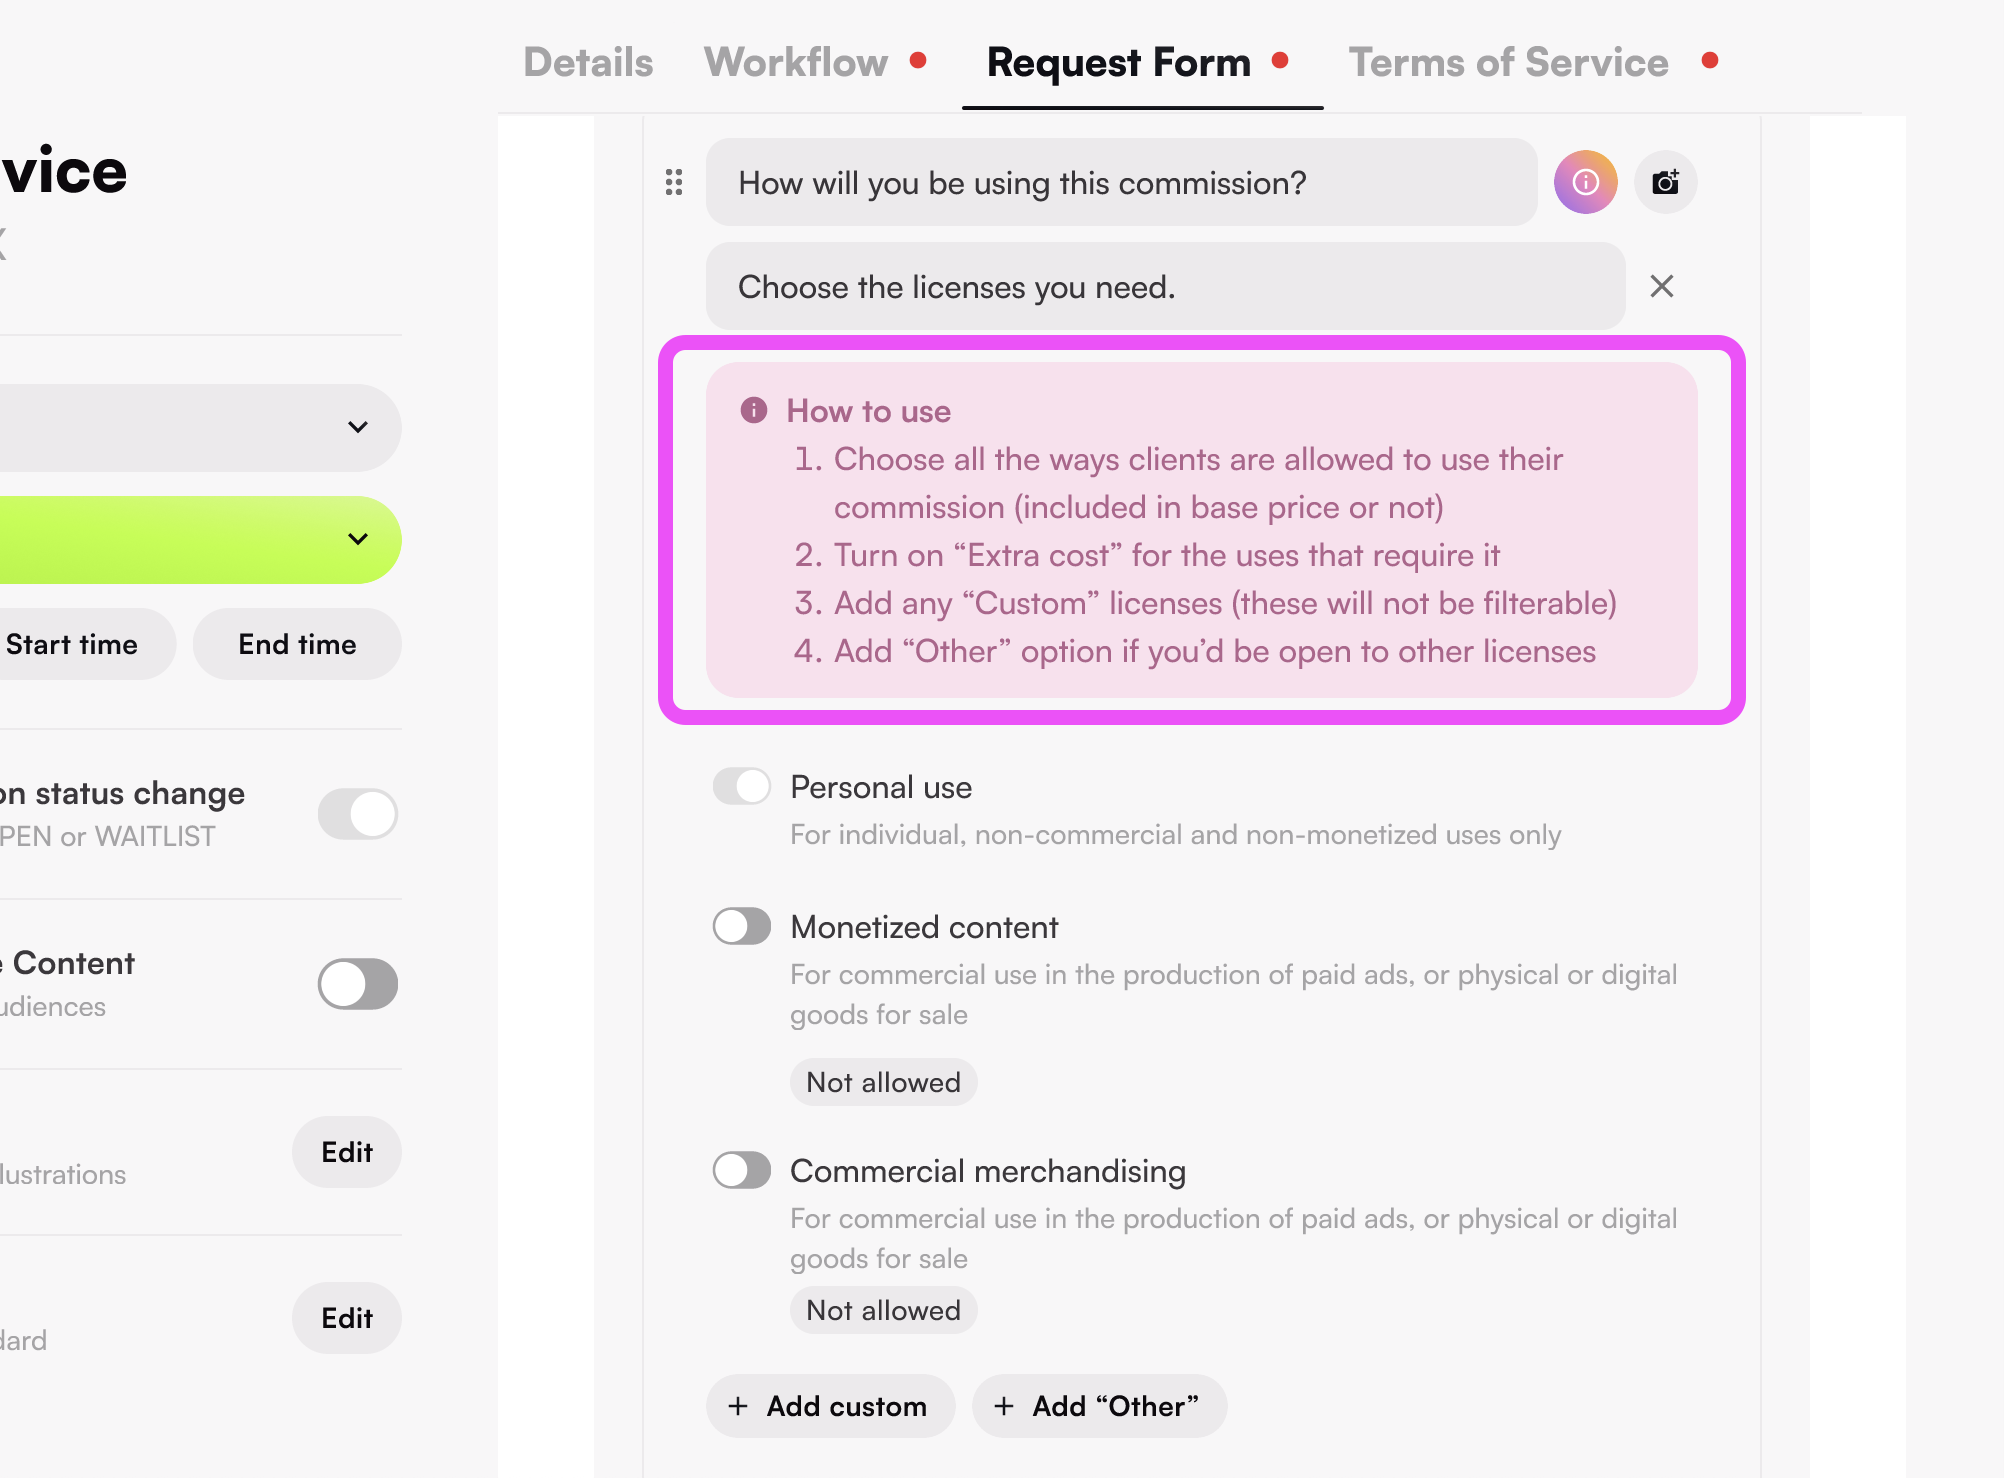Click plus icon on Add "Other"

click(1004, 1406)
